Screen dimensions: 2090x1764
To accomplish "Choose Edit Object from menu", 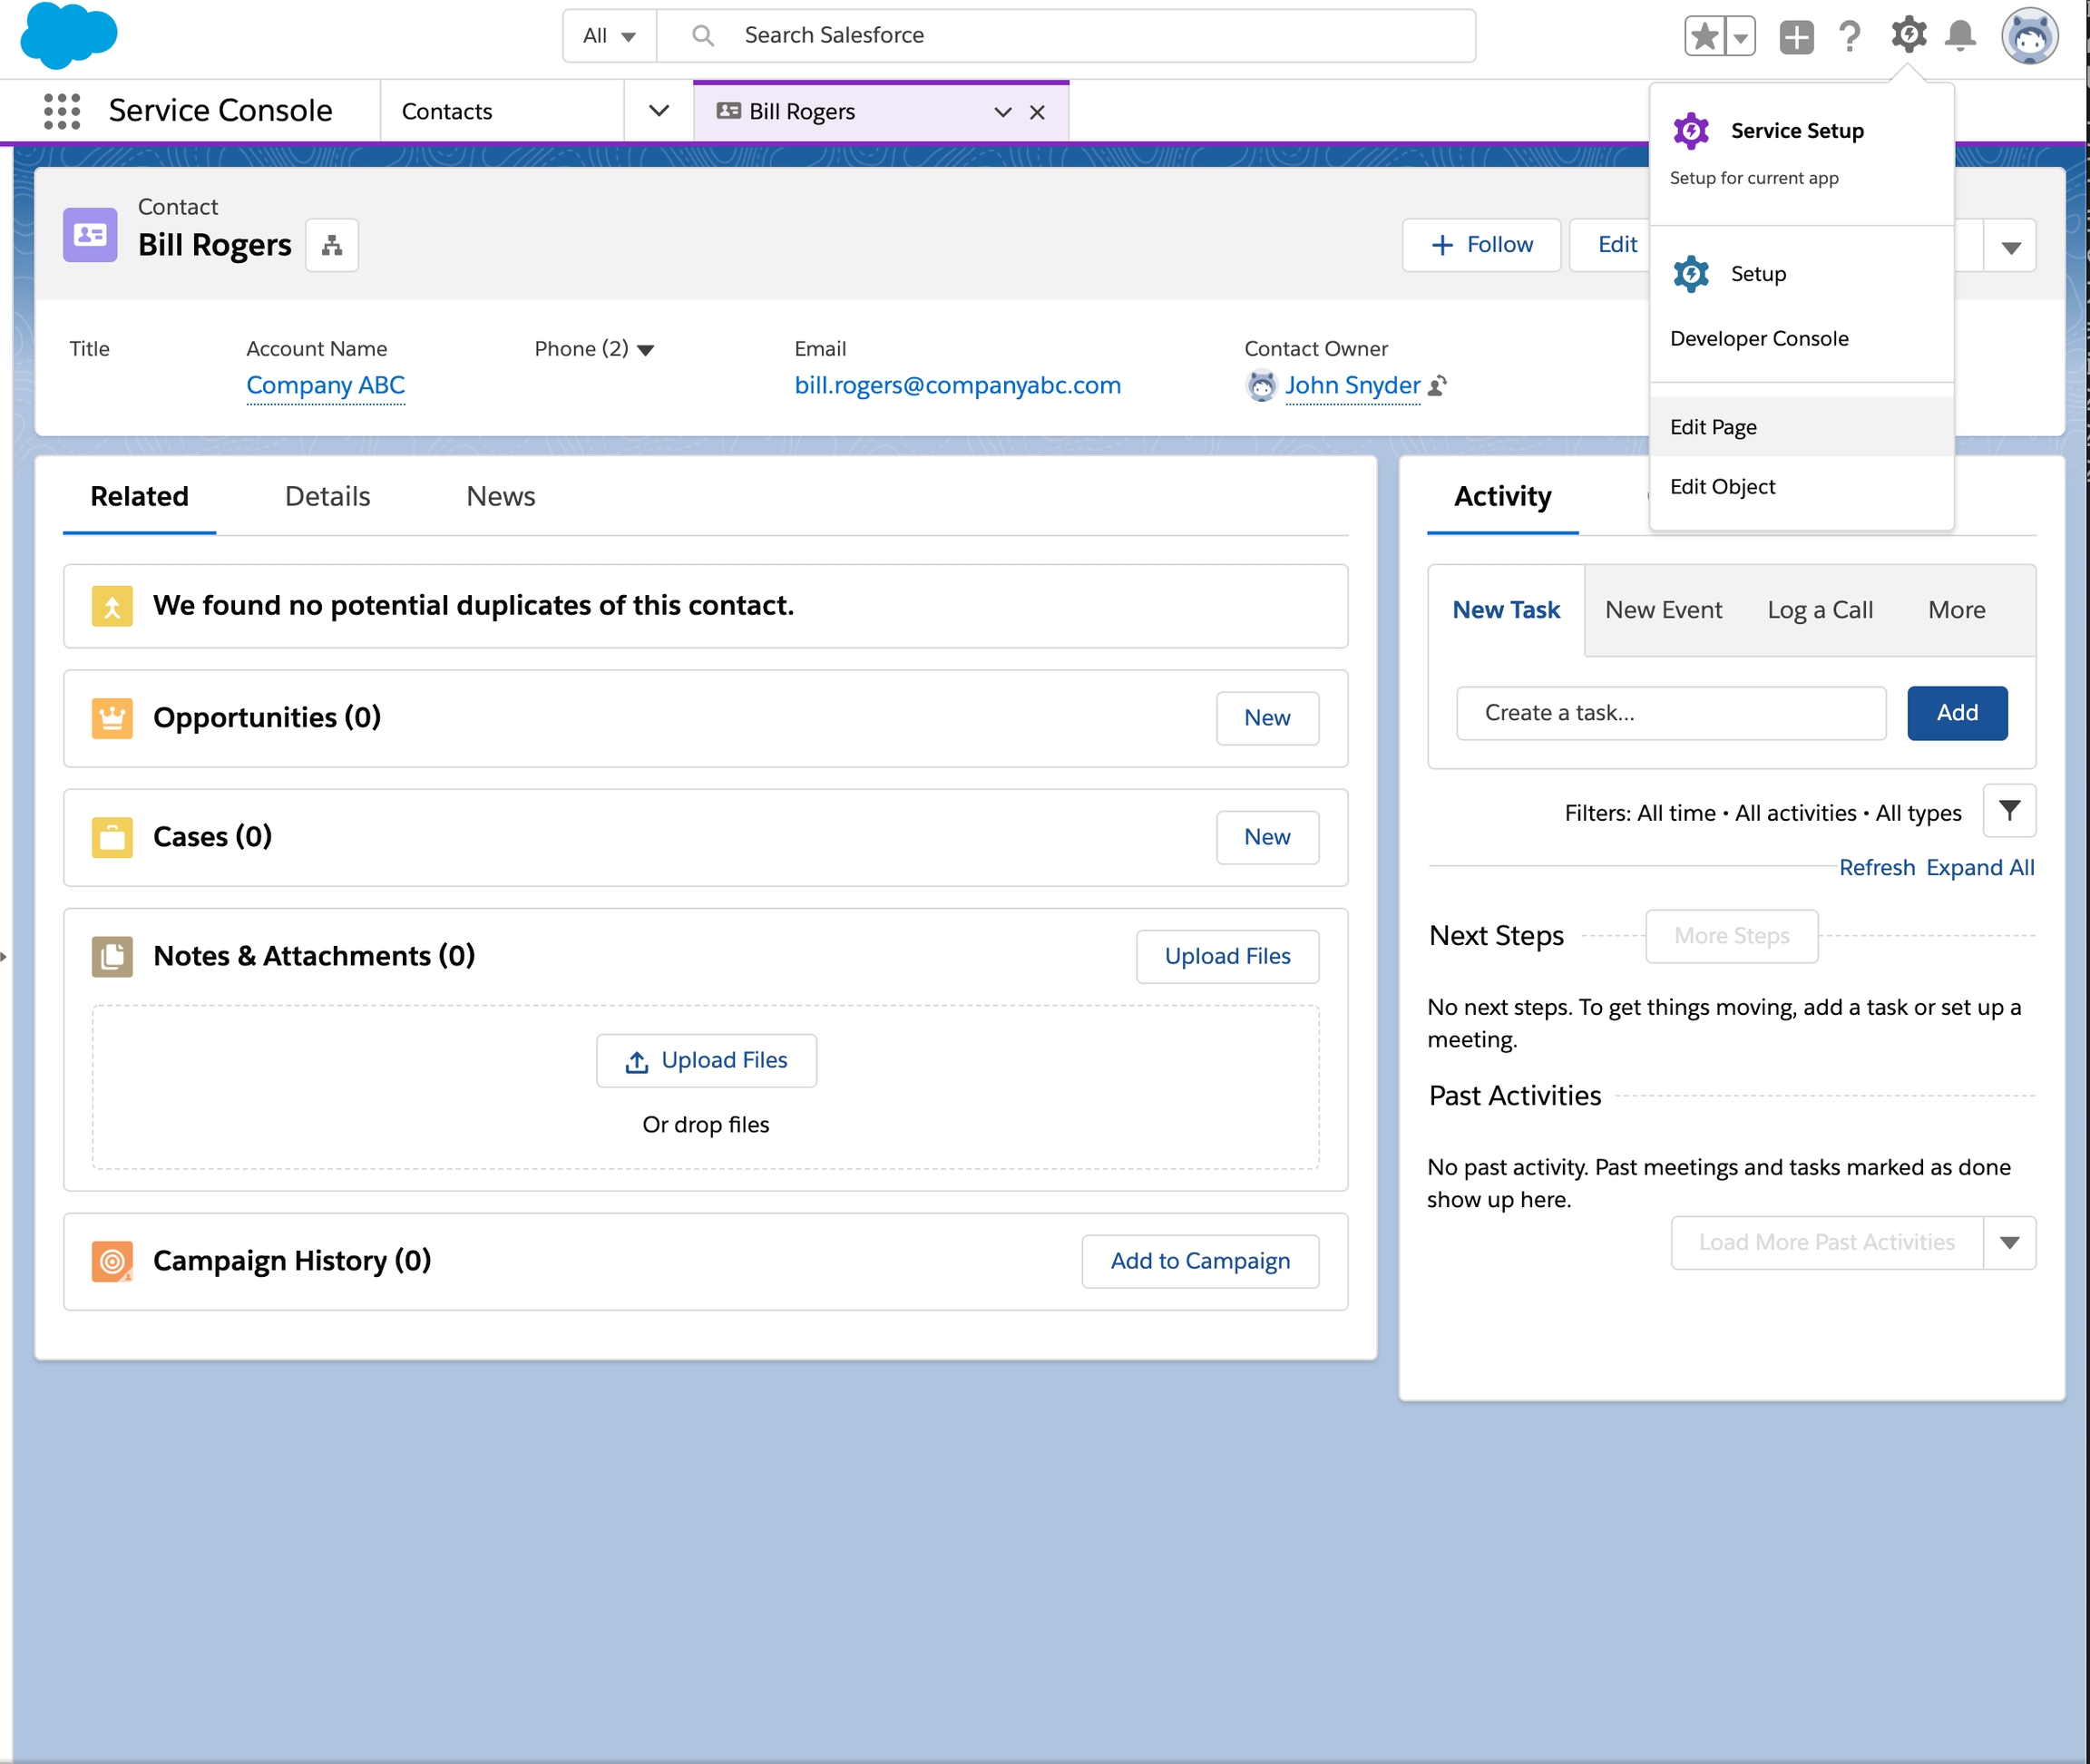I will [x=1801, y=487].
